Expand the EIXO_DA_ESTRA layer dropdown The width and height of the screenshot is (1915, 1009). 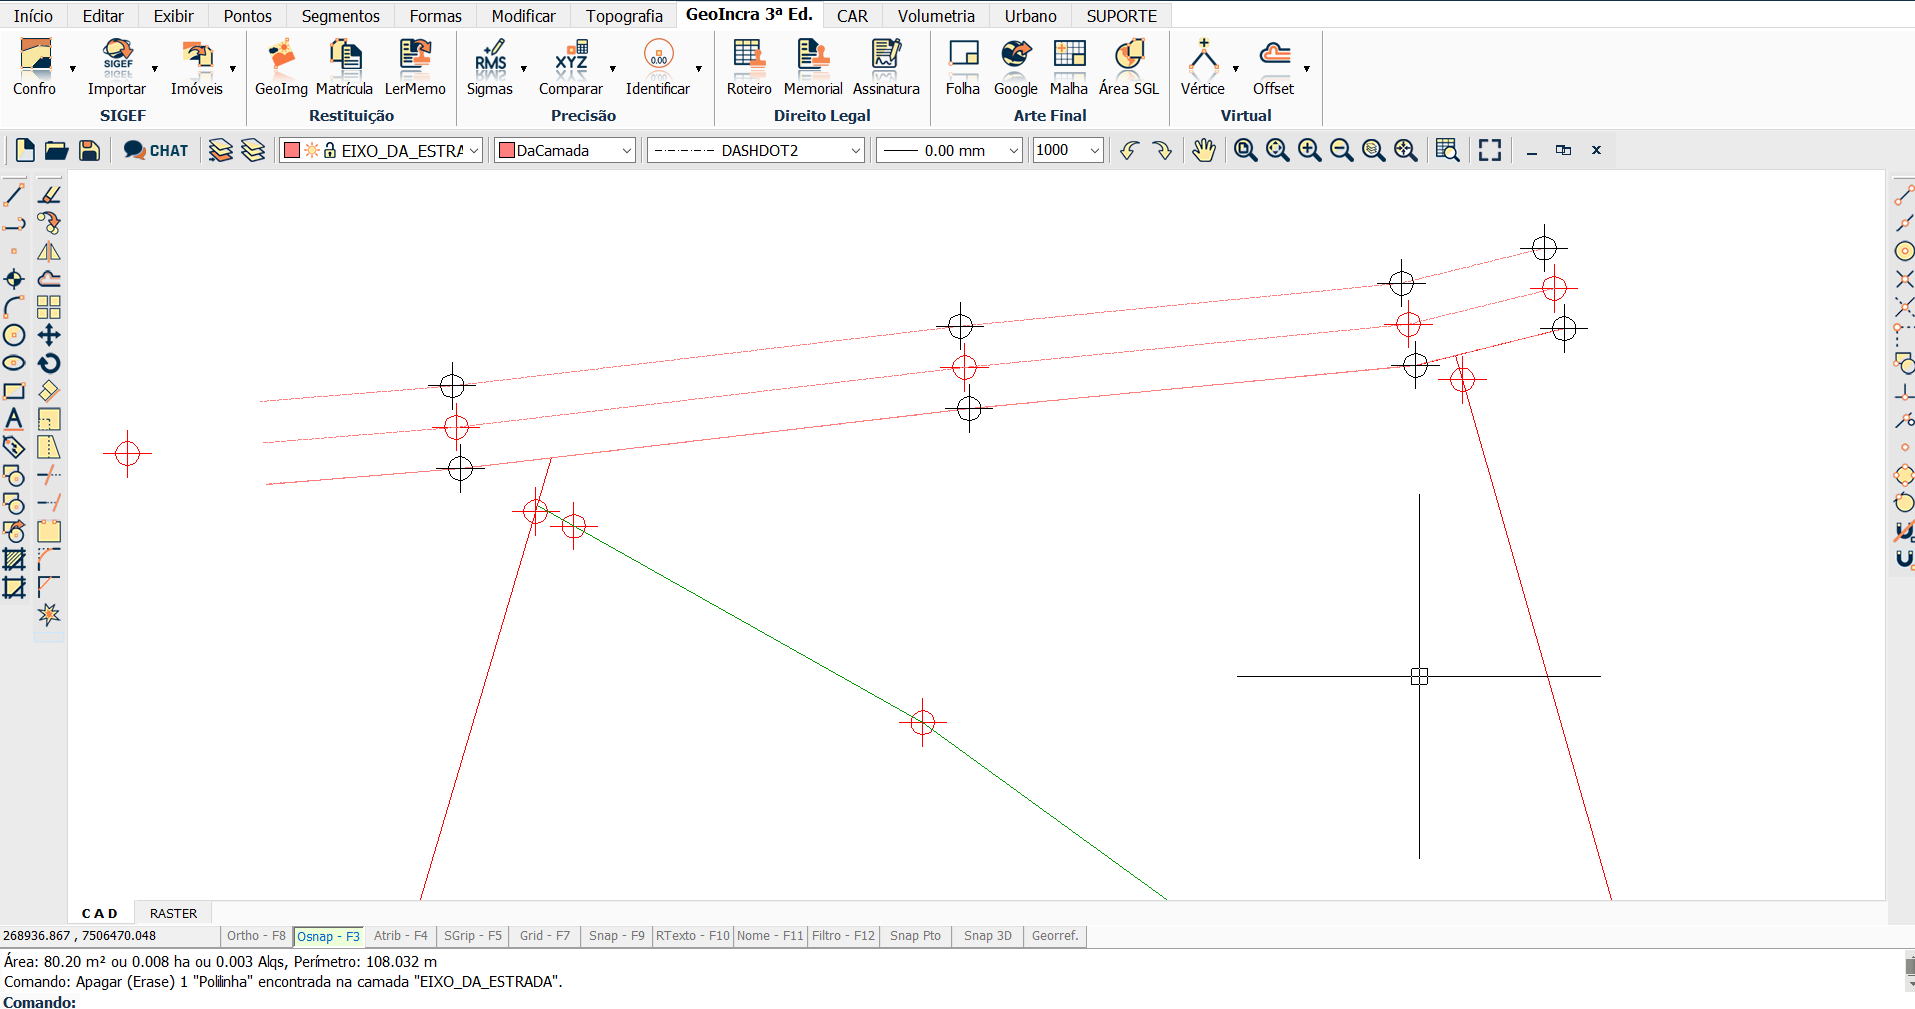[x=474, y=150]
